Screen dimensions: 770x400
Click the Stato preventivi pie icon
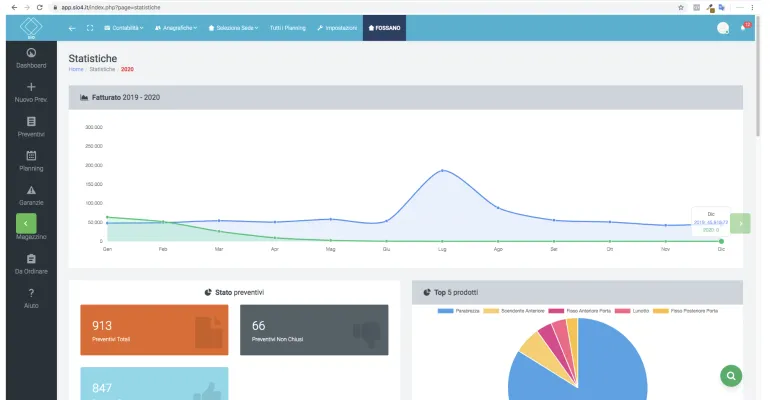click(x=208, y=293)
